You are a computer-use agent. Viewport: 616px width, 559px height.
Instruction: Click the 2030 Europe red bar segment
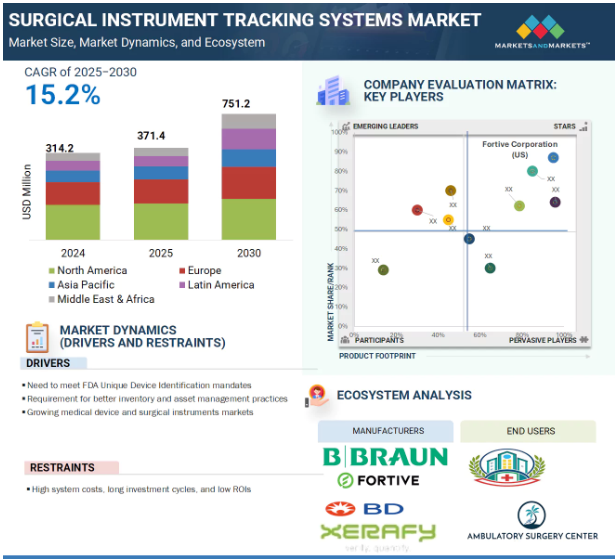coord(249,183)
